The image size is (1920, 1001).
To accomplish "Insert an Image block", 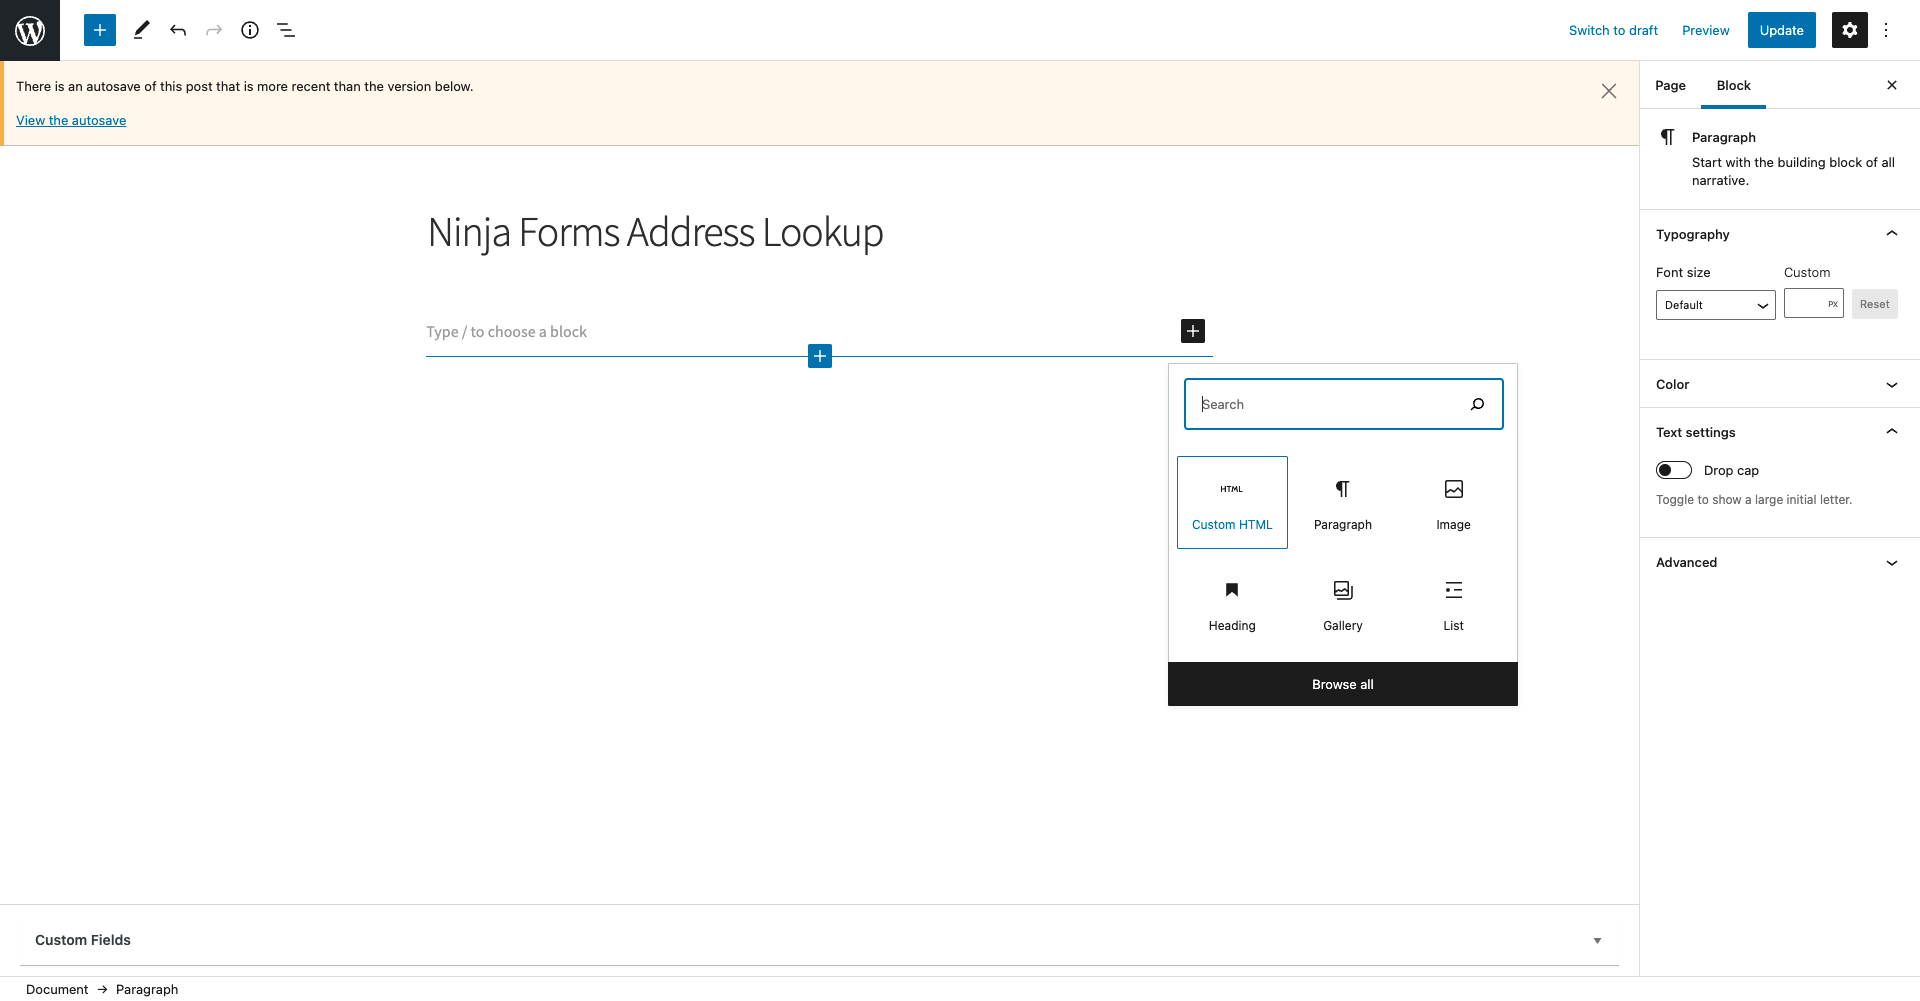I will [x=1452, y=502].
